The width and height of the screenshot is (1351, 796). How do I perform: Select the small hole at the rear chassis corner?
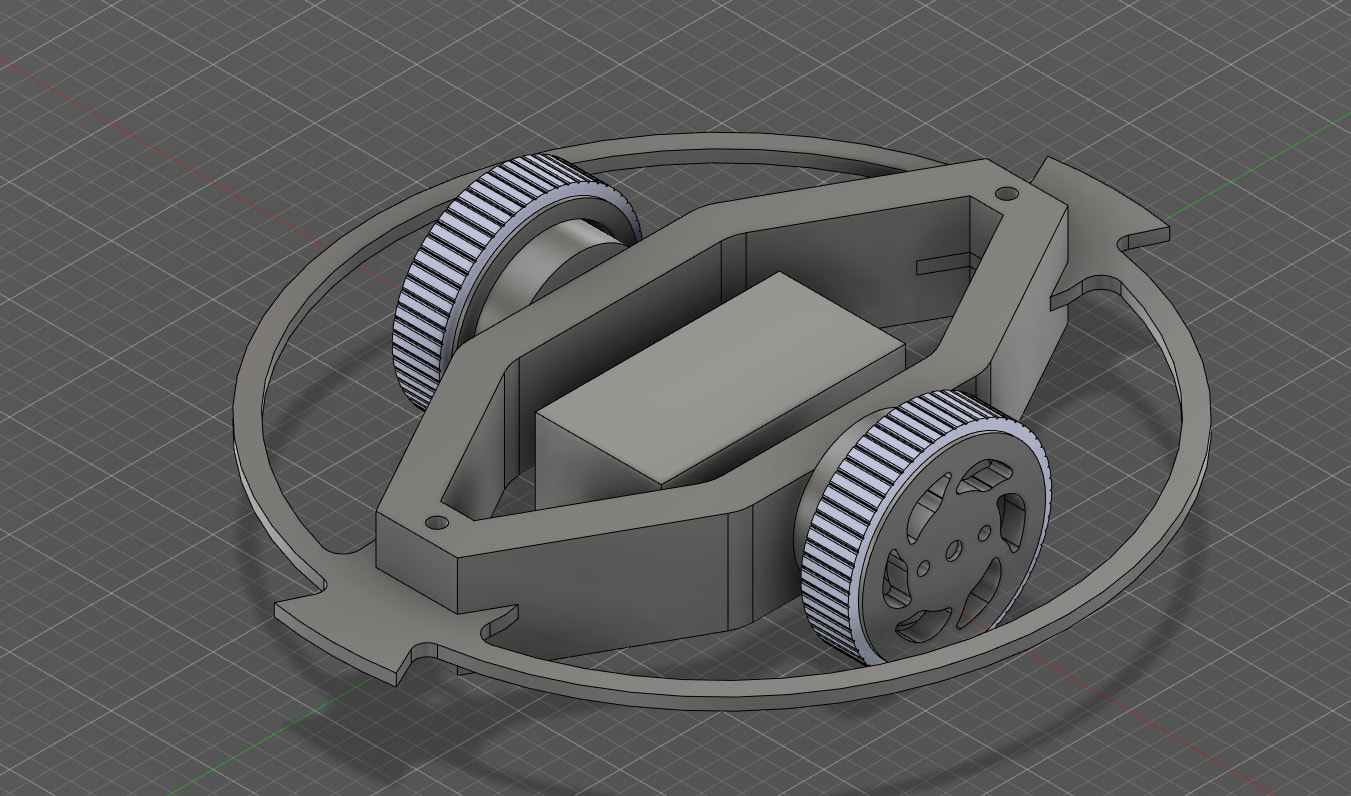(x=1007, y=192)
